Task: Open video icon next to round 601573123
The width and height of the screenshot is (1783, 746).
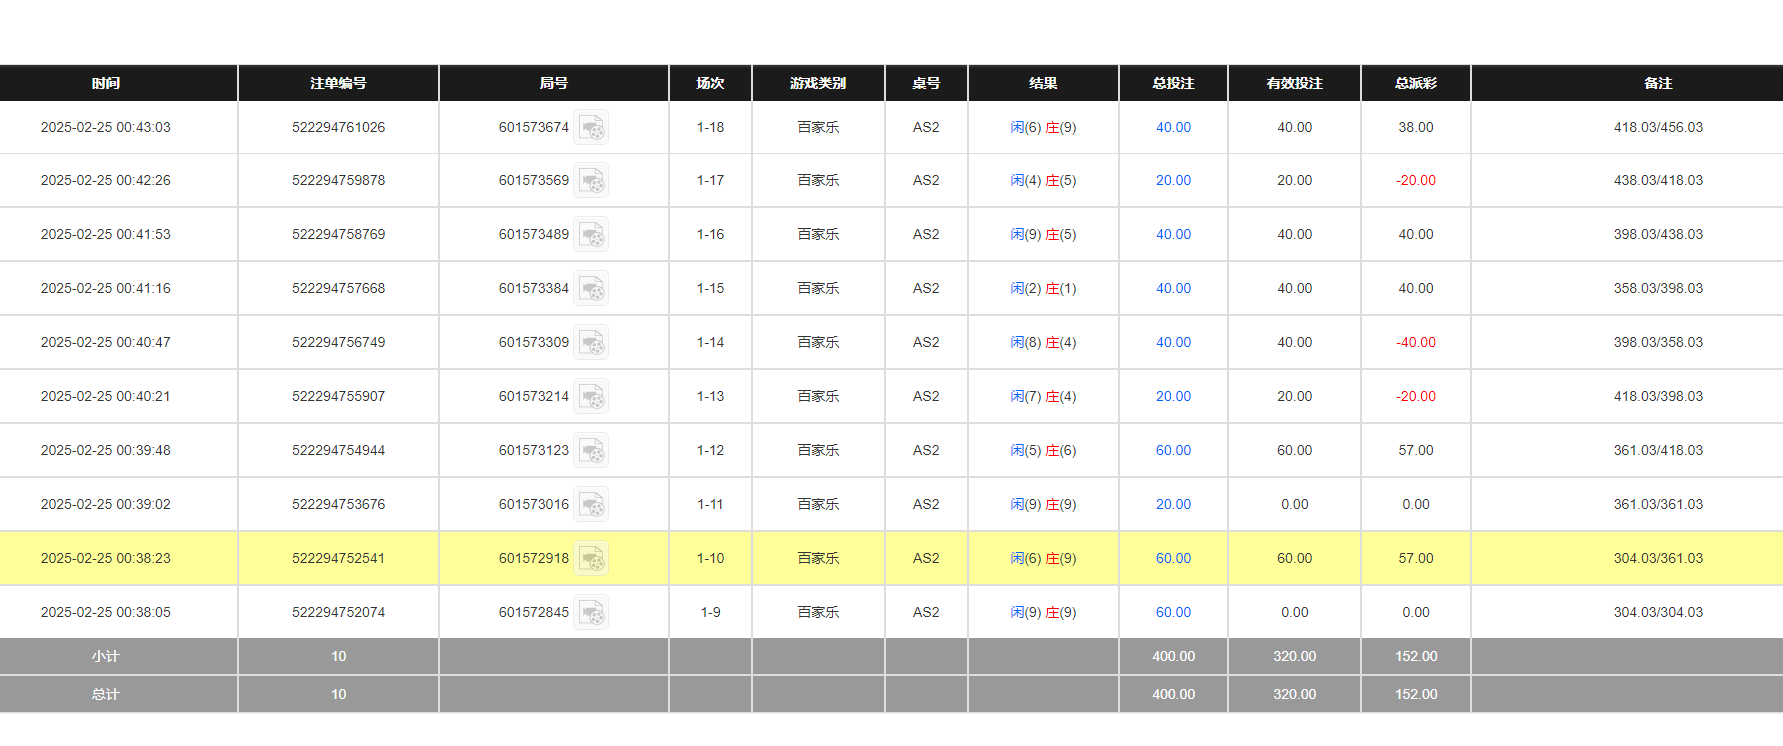Action: [x=591, y=451]
